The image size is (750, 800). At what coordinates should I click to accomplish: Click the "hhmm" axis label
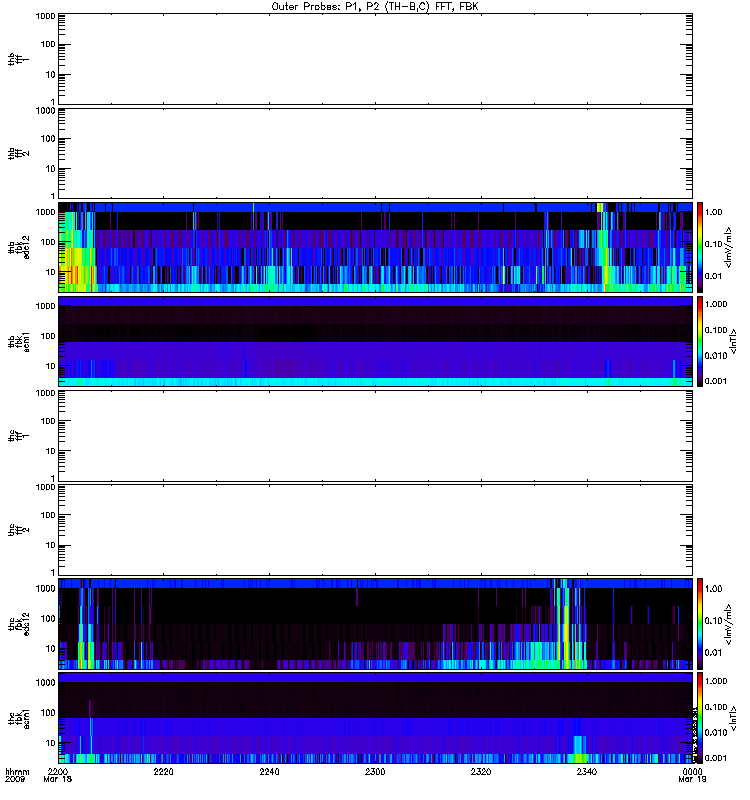pos(17,771)
